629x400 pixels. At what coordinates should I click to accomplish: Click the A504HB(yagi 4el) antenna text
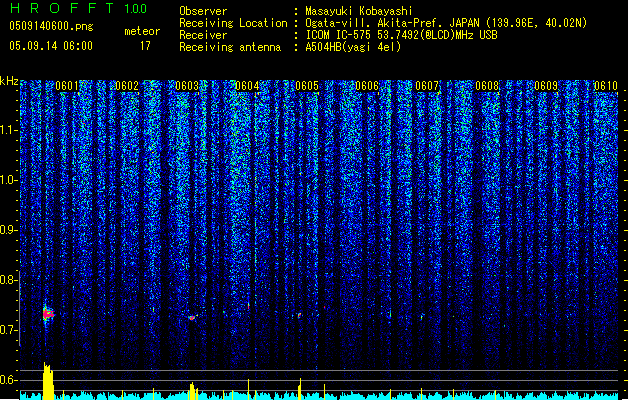[x=353, y=47]
